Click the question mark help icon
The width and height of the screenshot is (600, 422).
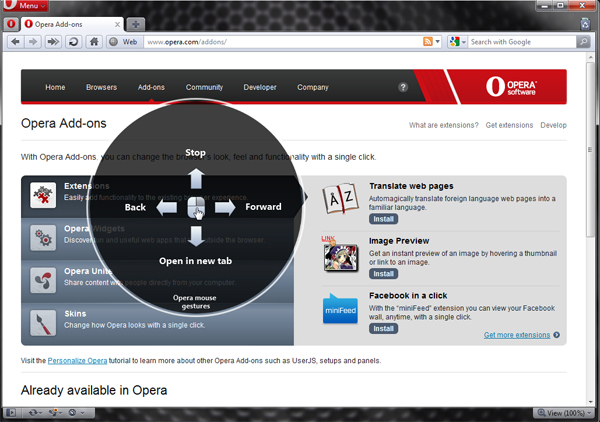pyautogui.click(x=403, y=87)
